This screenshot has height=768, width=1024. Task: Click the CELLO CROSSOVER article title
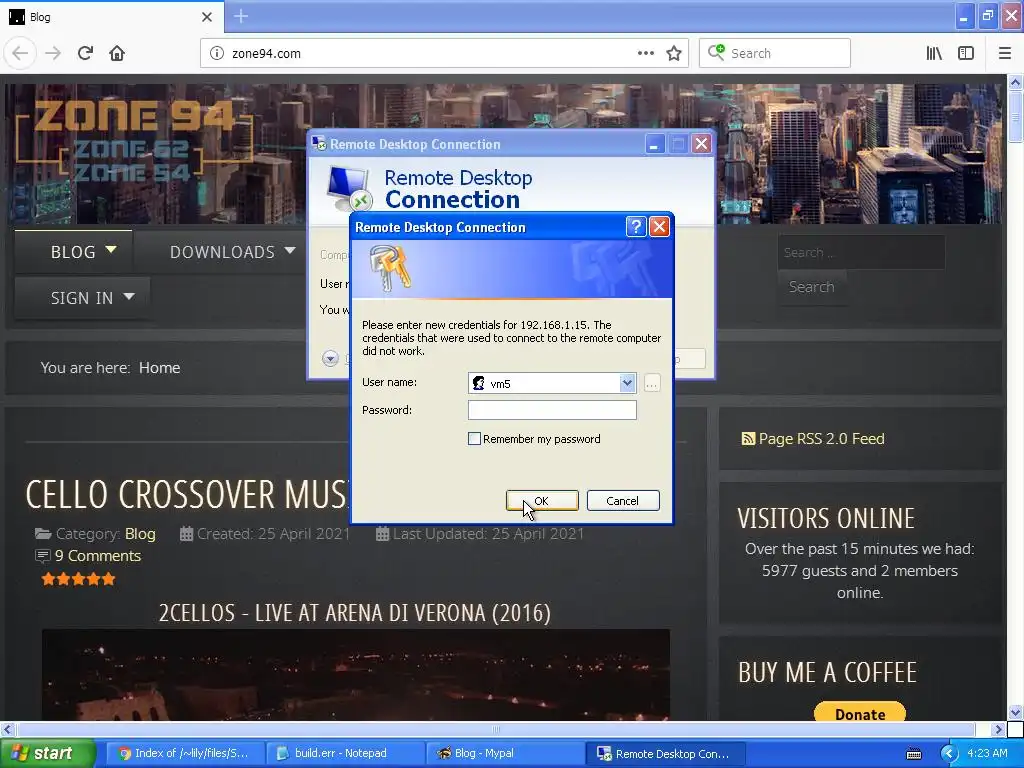(x=187, y=495)
